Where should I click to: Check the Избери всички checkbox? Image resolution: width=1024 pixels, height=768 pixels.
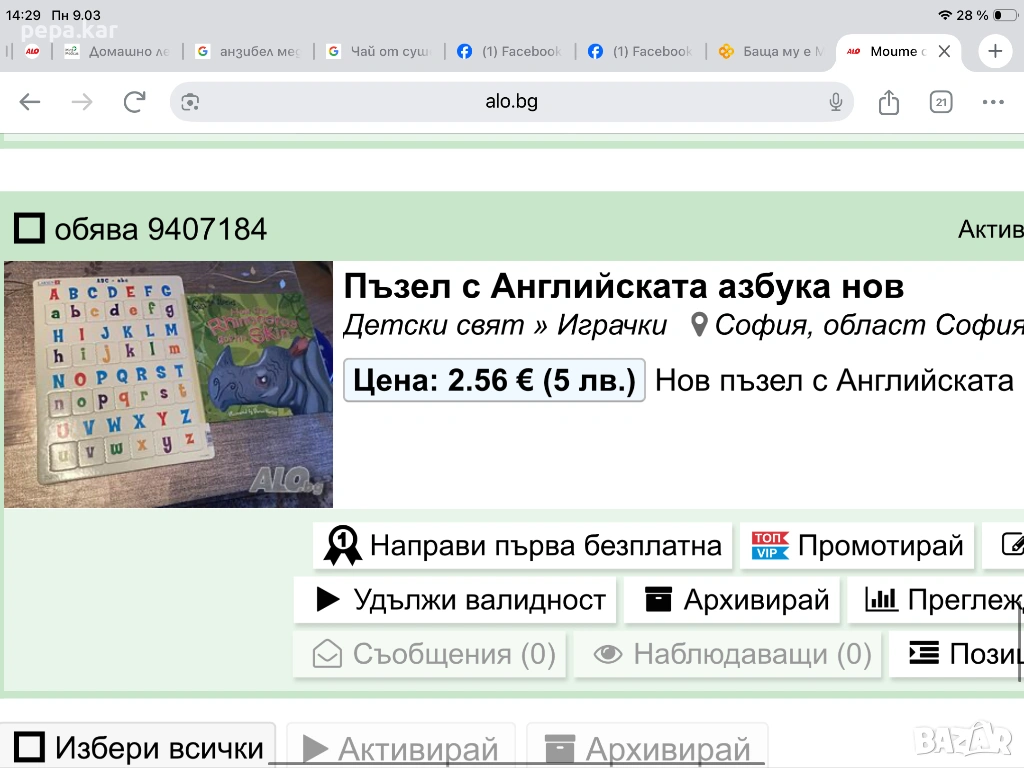29,747
